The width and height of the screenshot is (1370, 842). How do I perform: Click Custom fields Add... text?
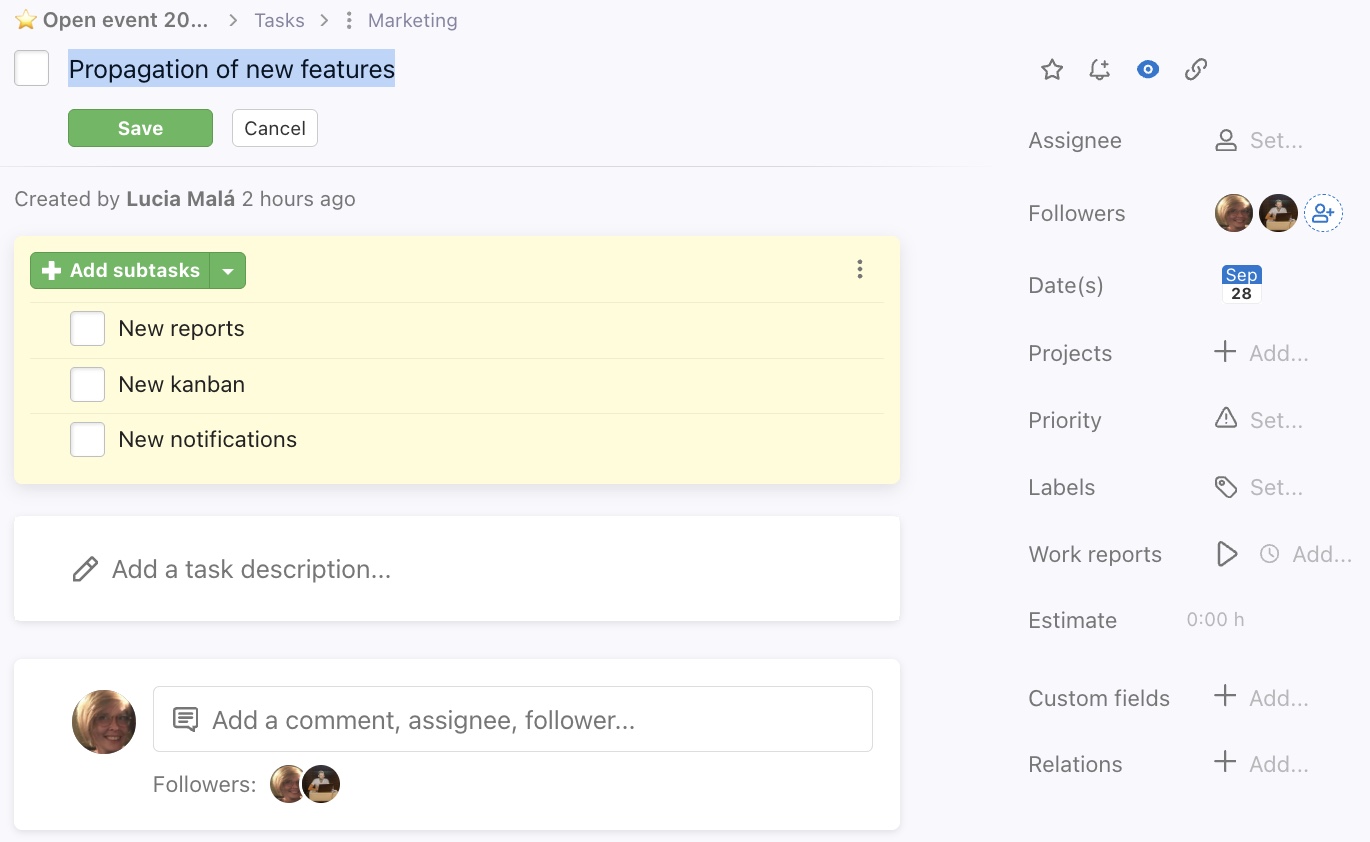click(1279, 698)
